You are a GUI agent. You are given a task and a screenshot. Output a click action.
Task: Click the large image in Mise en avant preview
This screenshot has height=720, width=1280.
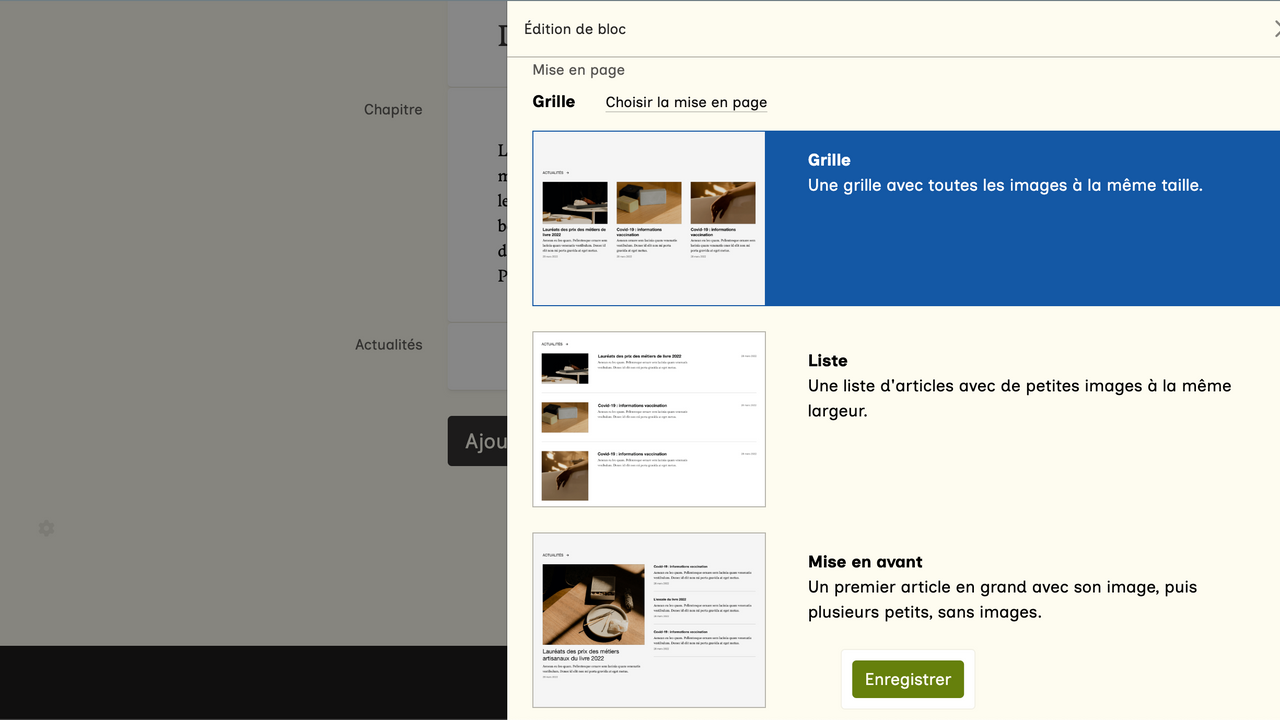[x=593, y=604]
